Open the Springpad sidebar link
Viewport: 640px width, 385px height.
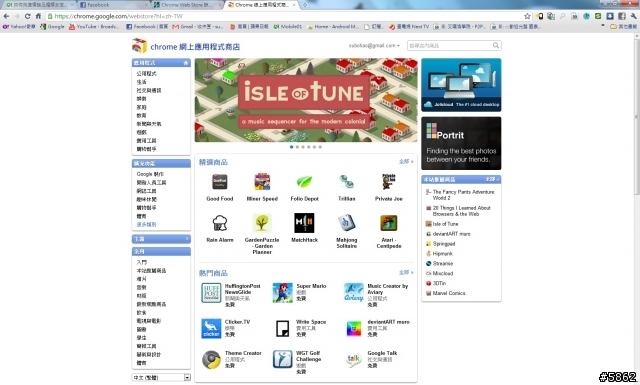pyautogui.click(x=444, y=244)
